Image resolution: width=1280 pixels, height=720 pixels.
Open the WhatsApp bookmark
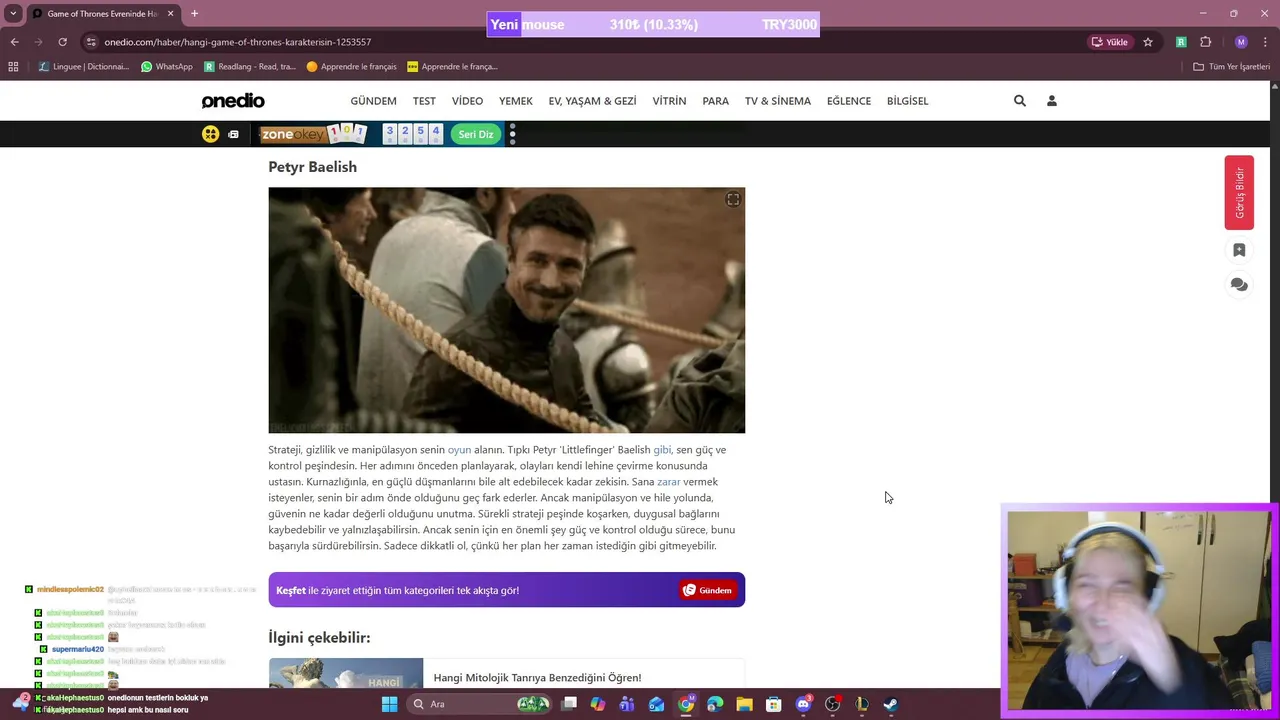point(167,67)
